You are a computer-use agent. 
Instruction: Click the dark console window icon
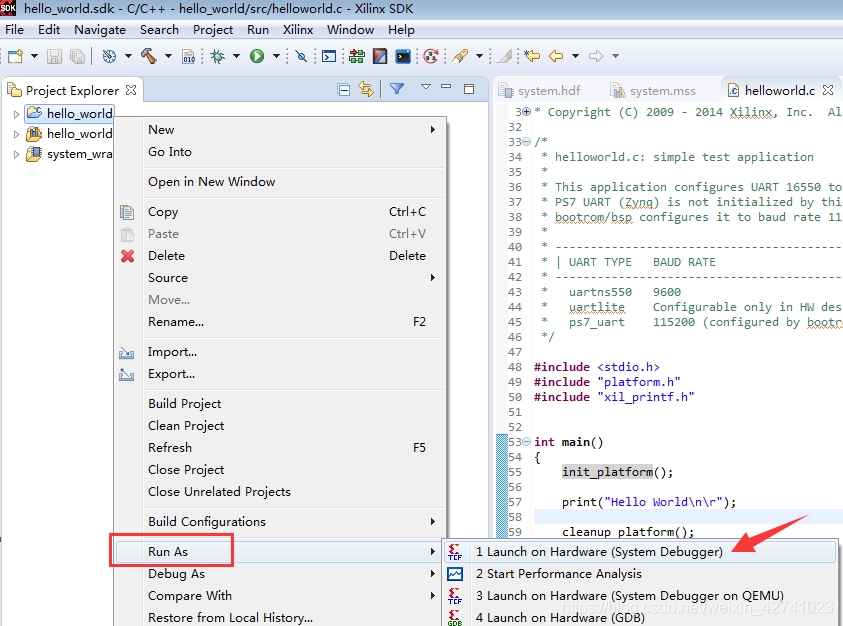click(x=403, y=56)
